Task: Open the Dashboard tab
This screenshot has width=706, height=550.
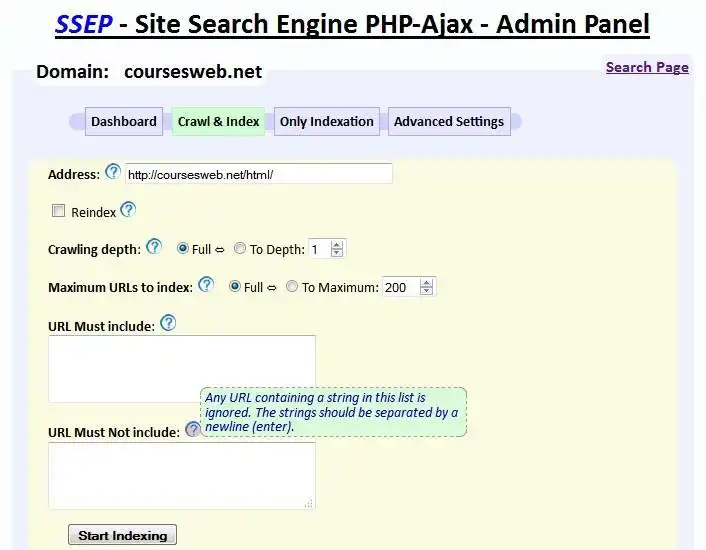Action: [x=124, y=122]
